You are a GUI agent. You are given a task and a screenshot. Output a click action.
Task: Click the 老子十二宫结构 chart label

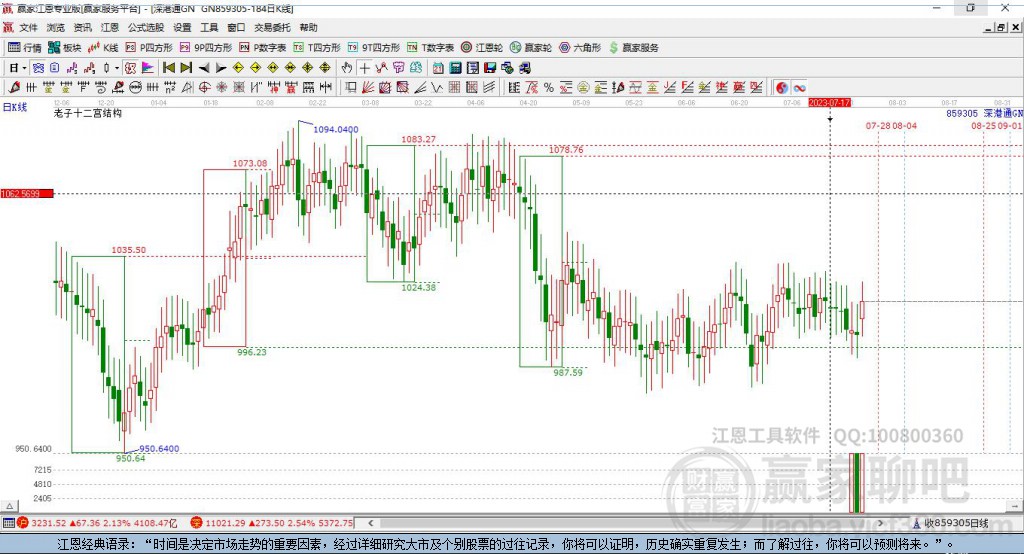pos(88,113)
